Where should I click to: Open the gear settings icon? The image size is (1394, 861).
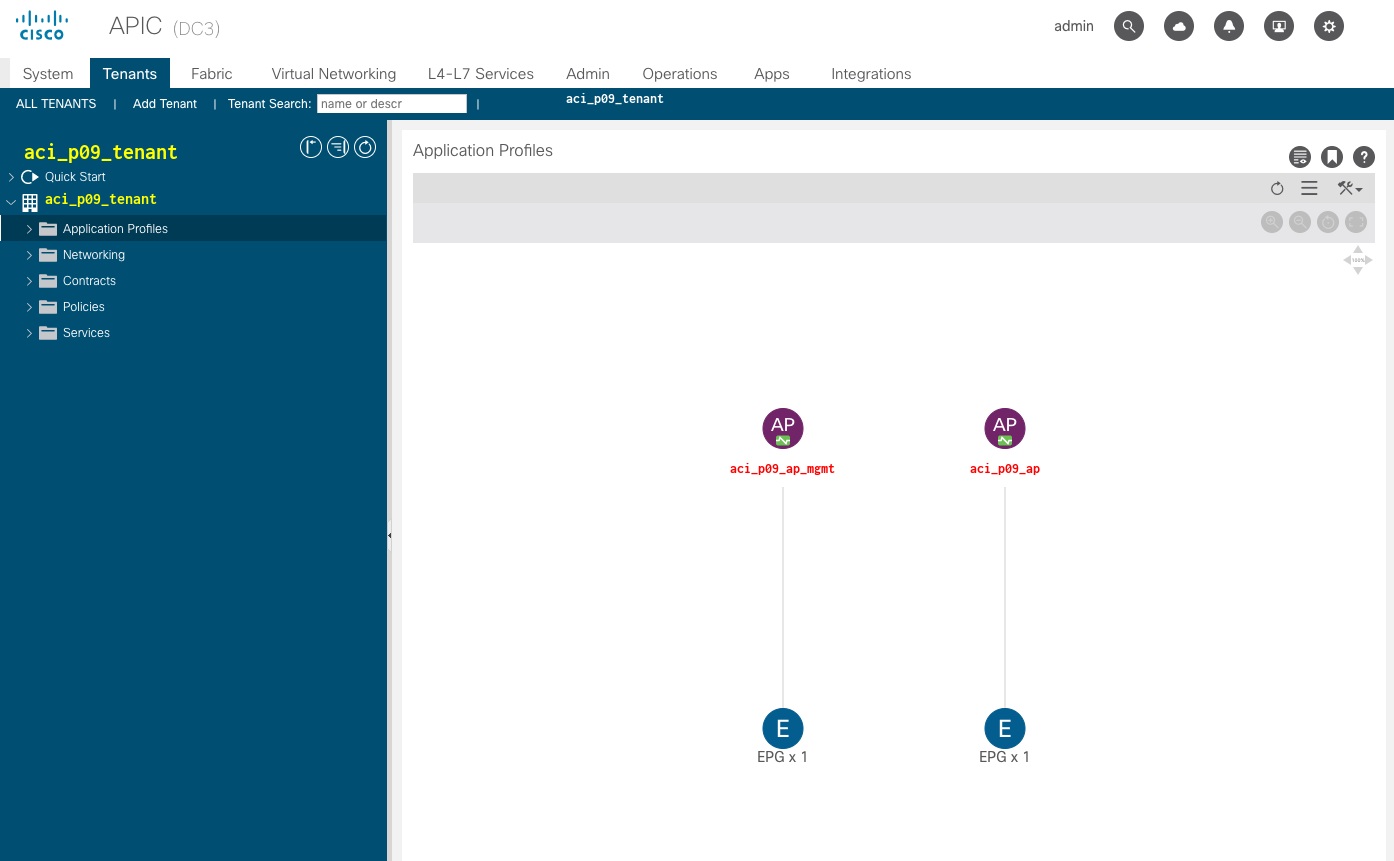[1329, 27]
